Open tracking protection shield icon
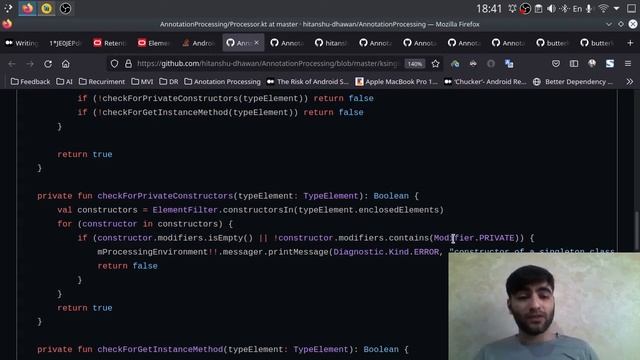This screenshot has height=360, width=640. click(x=114, y=64)
